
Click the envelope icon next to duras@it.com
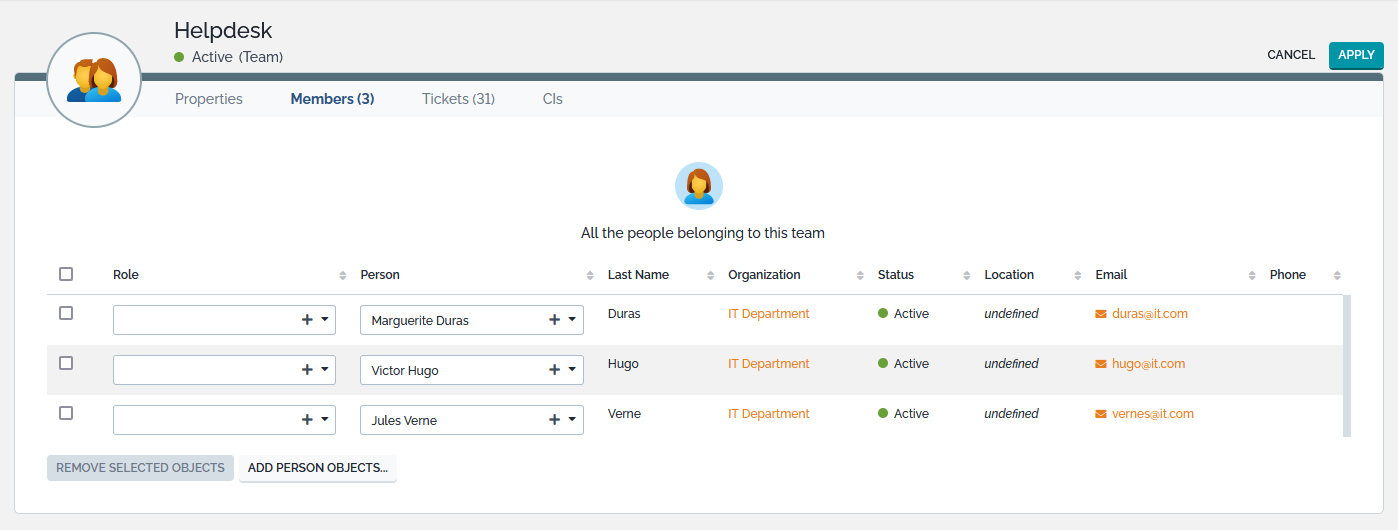1101,314
